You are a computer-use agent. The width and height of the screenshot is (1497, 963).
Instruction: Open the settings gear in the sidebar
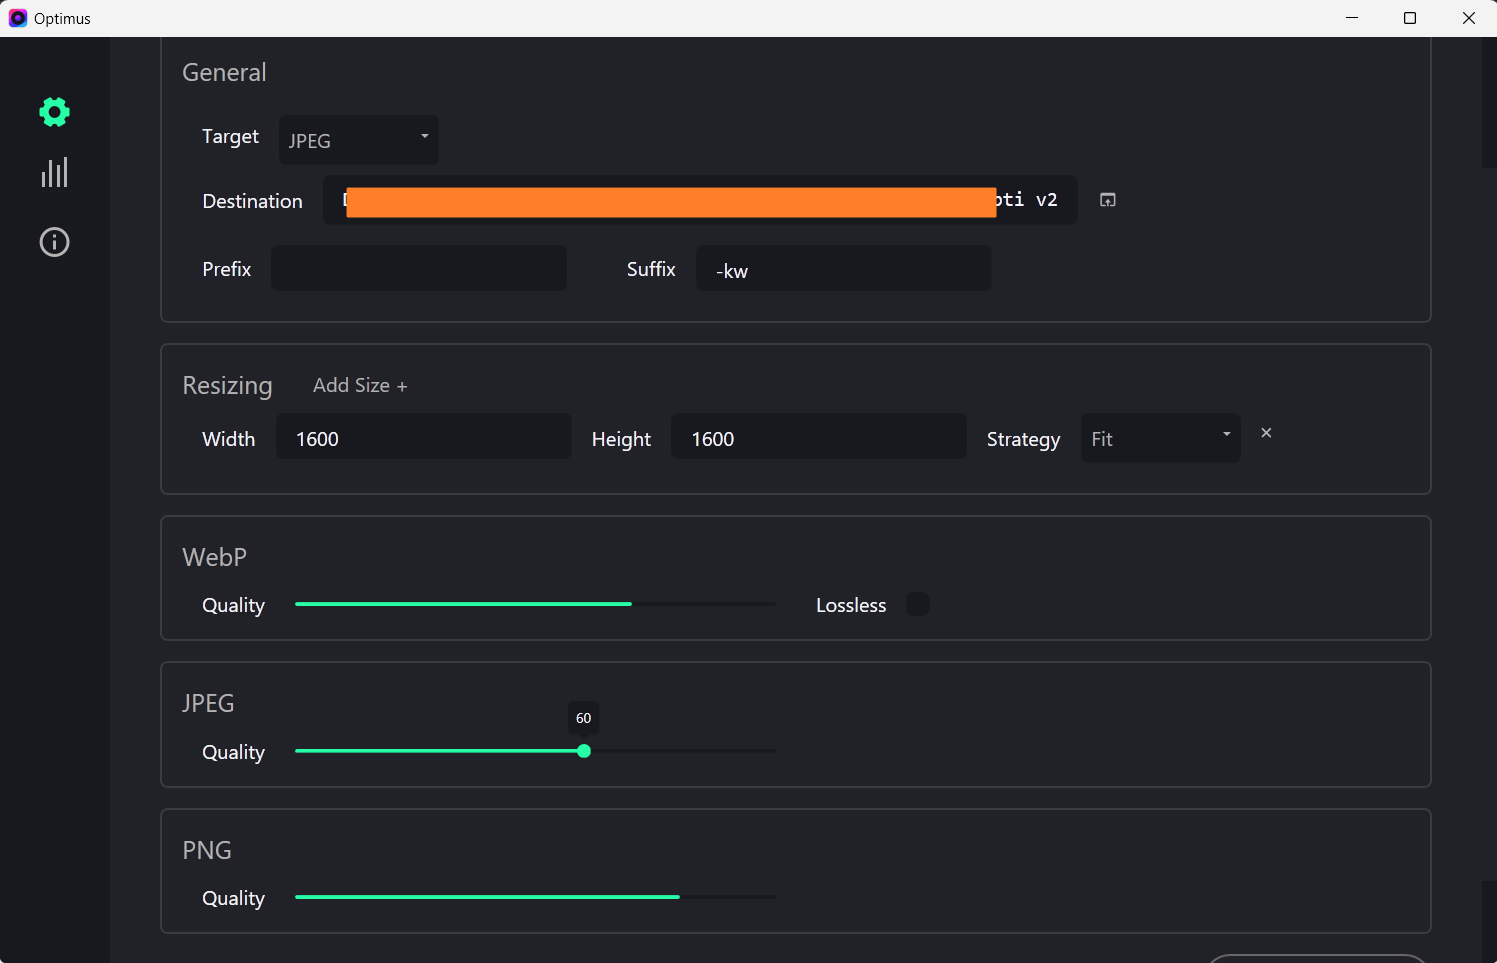54,112
